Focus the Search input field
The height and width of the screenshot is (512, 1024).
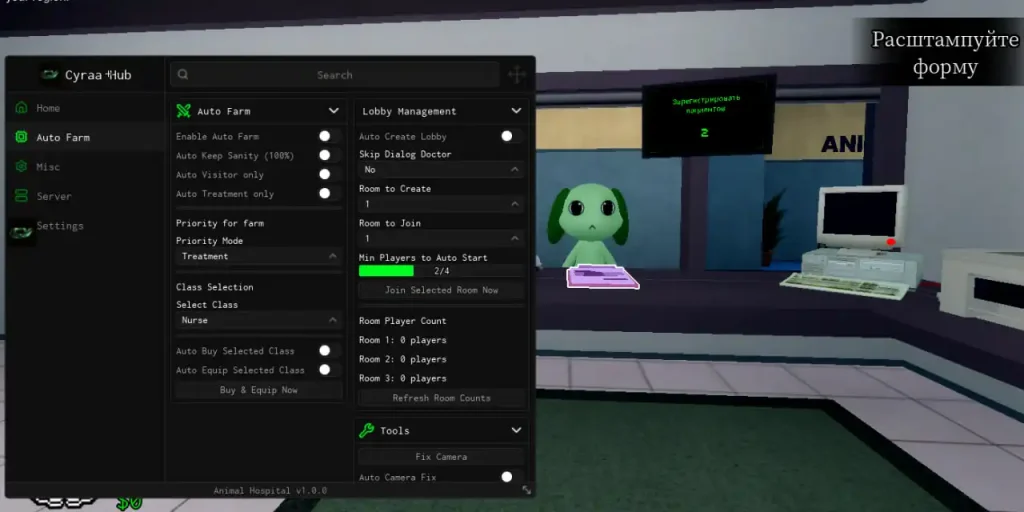[x=335, y=75]
